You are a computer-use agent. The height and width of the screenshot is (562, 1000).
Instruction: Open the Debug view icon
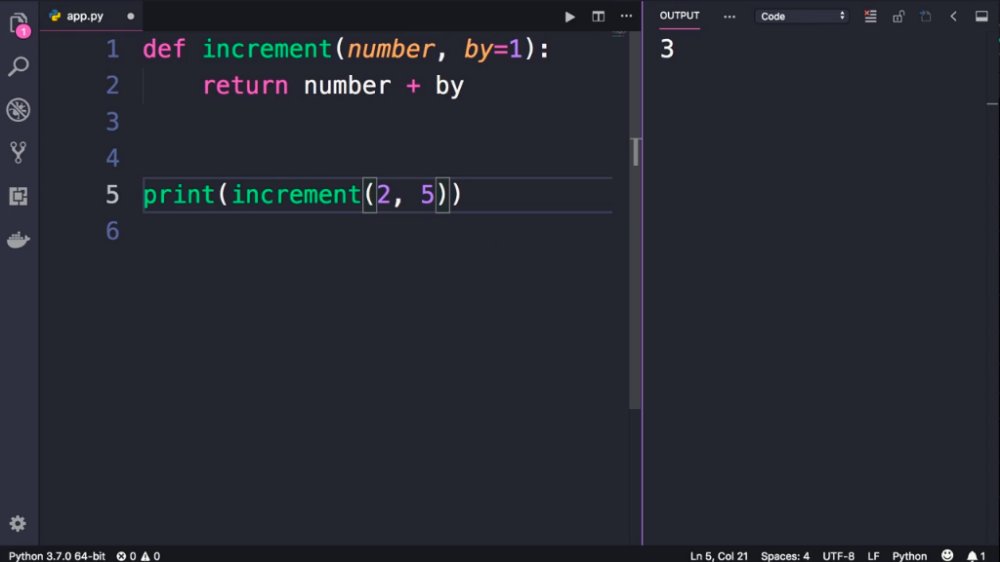click(18, 110)
